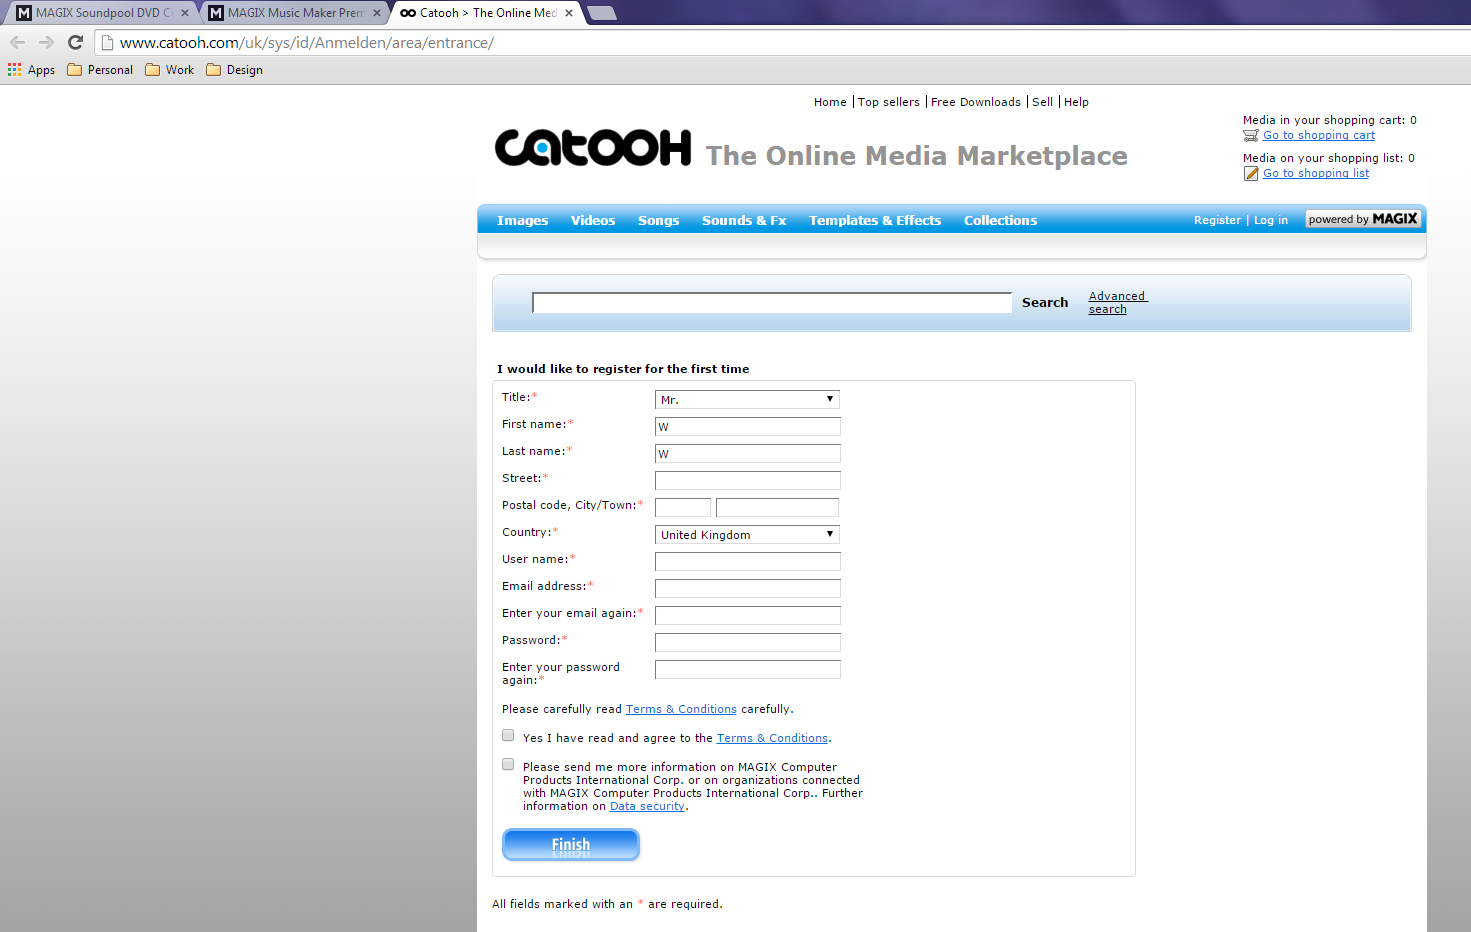Click the page icon in address bar
Viewport: 1471px width, 932px height.
(108, 43)
